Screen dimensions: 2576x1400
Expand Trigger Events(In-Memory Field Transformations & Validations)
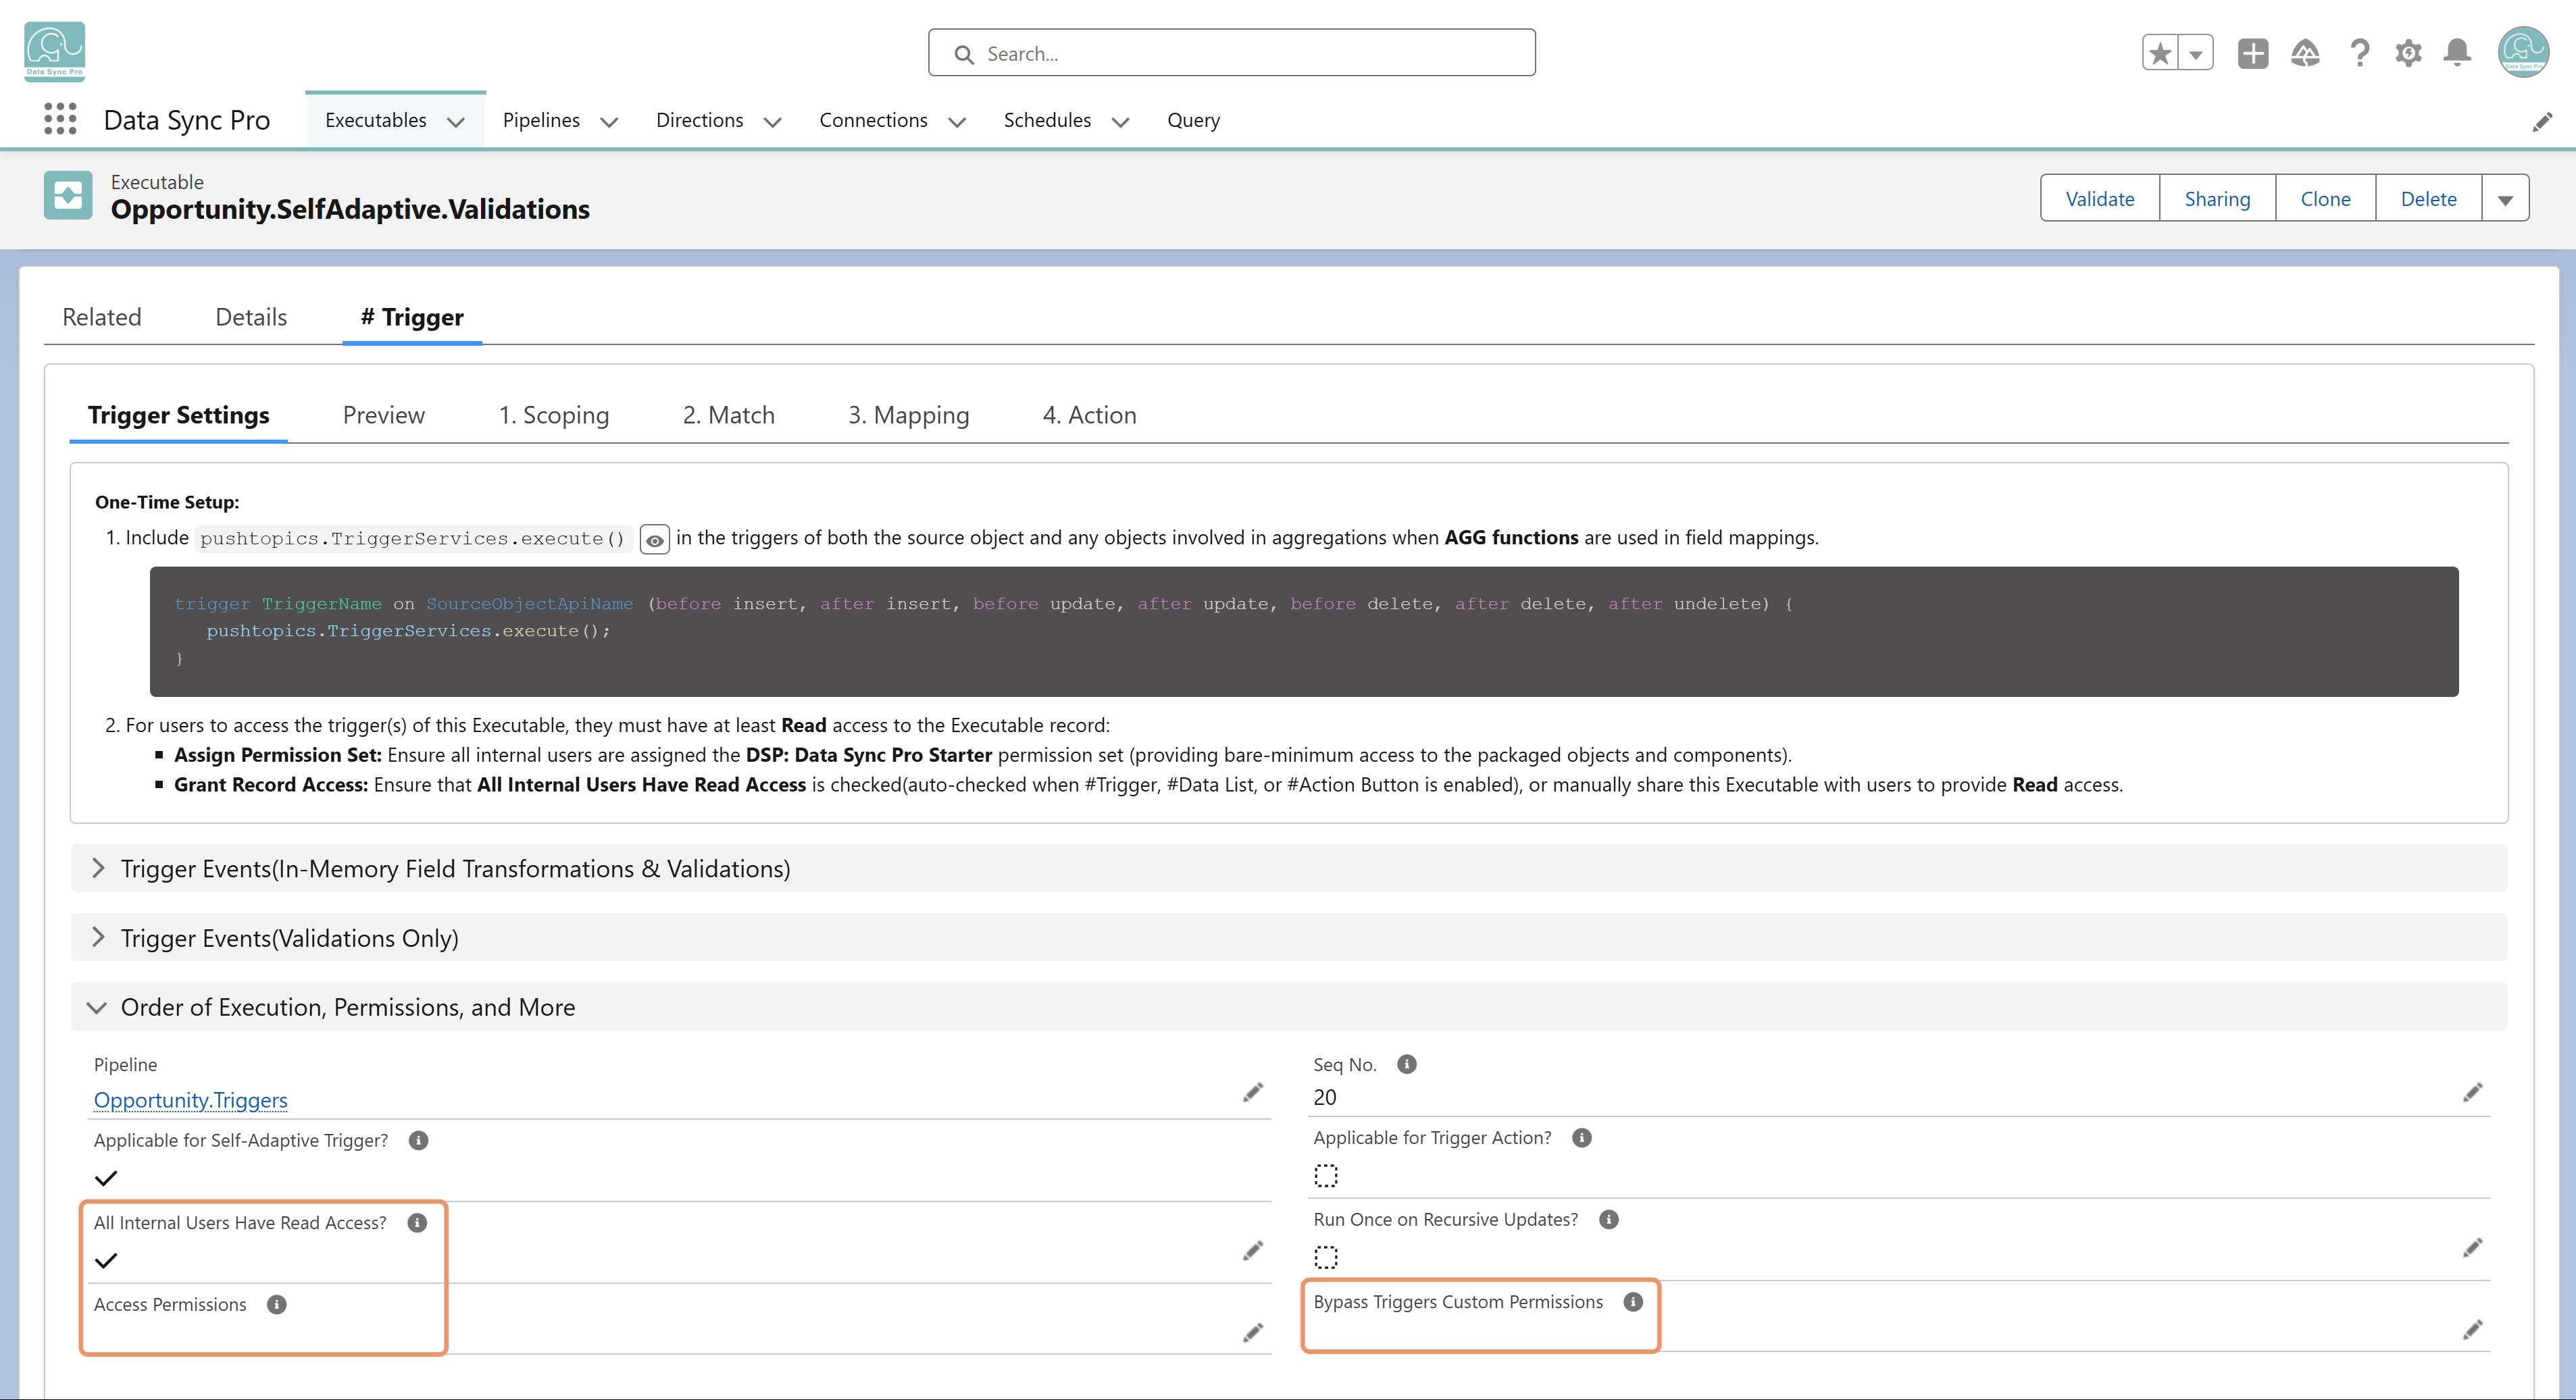[1288, 868]
